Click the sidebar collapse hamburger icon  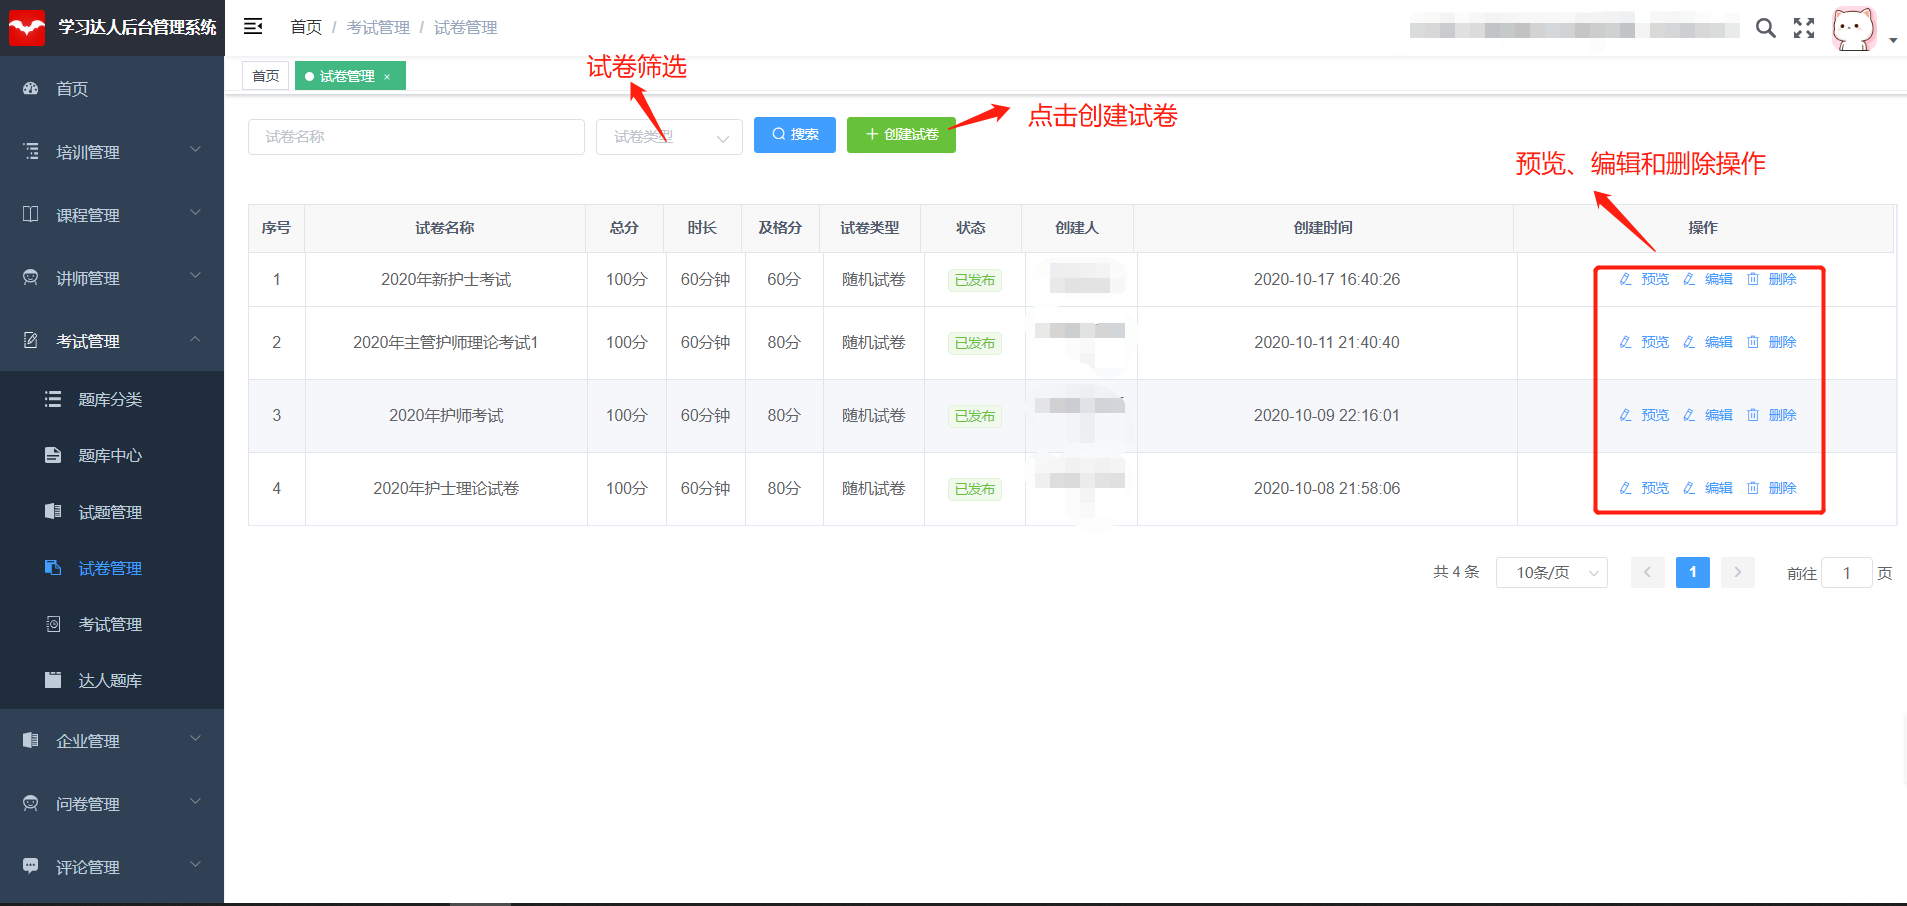click(x=253, y=26)
